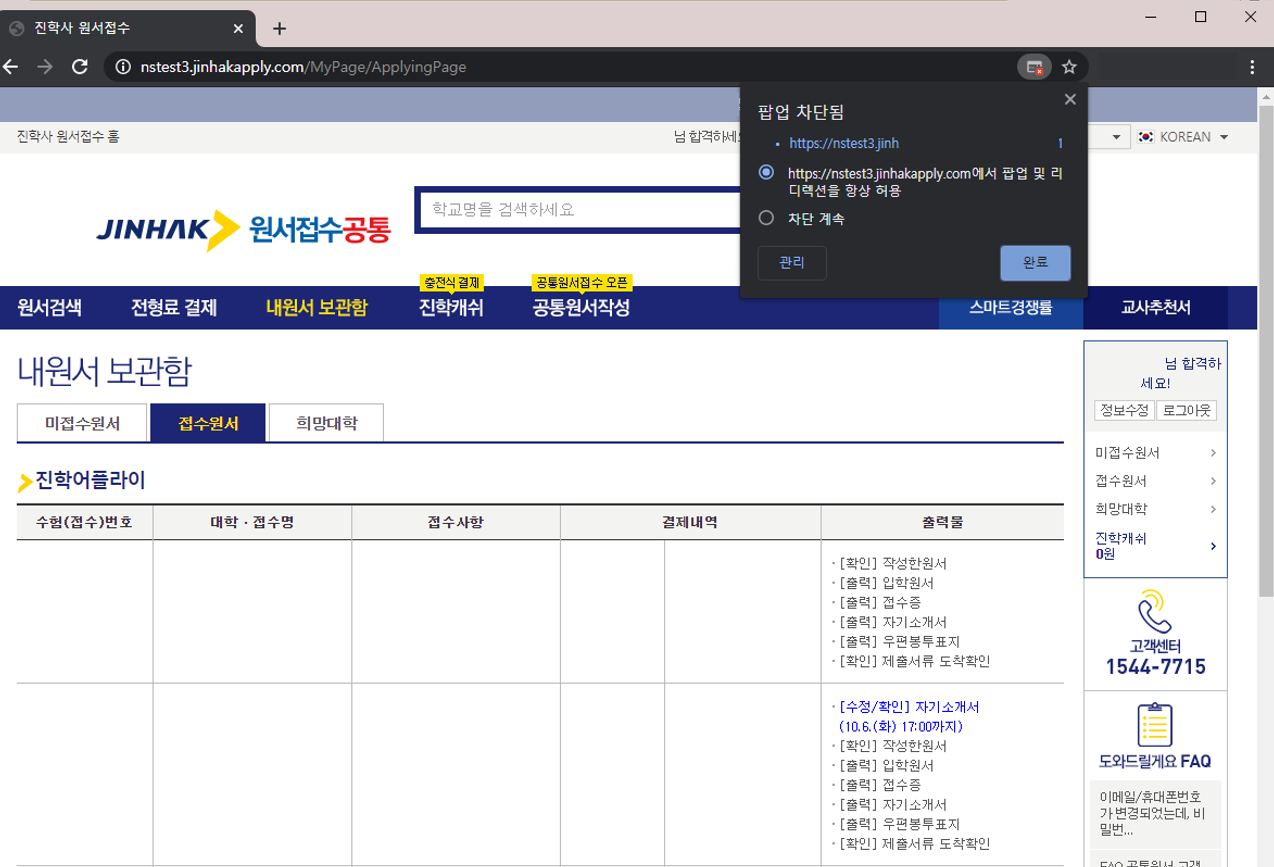Close the 진학사 원서접수 browser tab
The height and width of the screenshot is (867, 1274).
[x=238, y=28]
